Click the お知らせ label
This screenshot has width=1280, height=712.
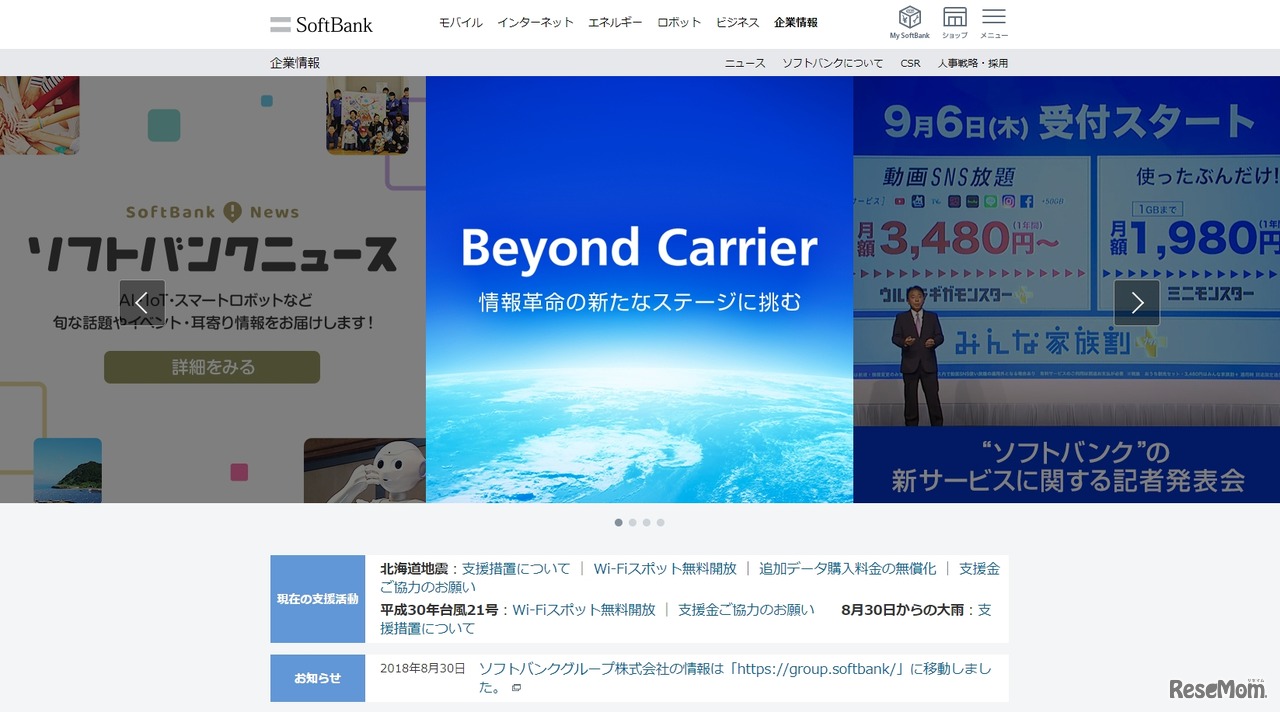(x=317, y=678)
